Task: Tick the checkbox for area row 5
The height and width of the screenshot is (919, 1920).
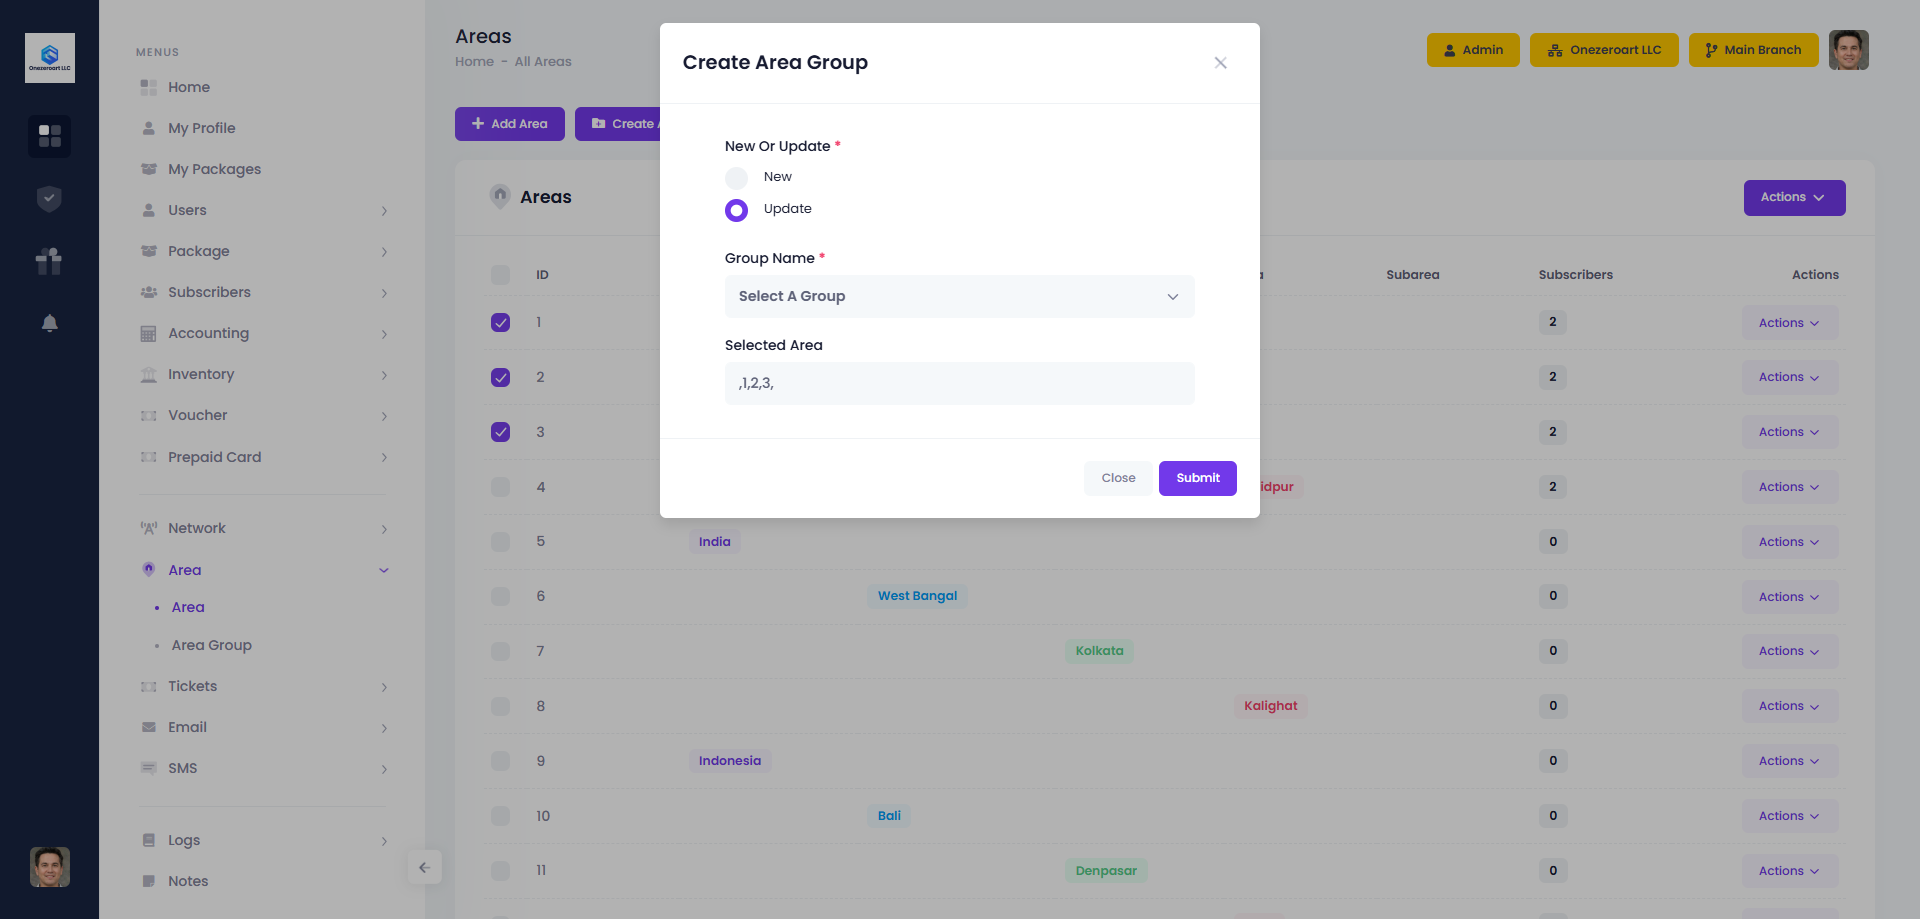Action: pyautogui.click(x=501, y=542)
